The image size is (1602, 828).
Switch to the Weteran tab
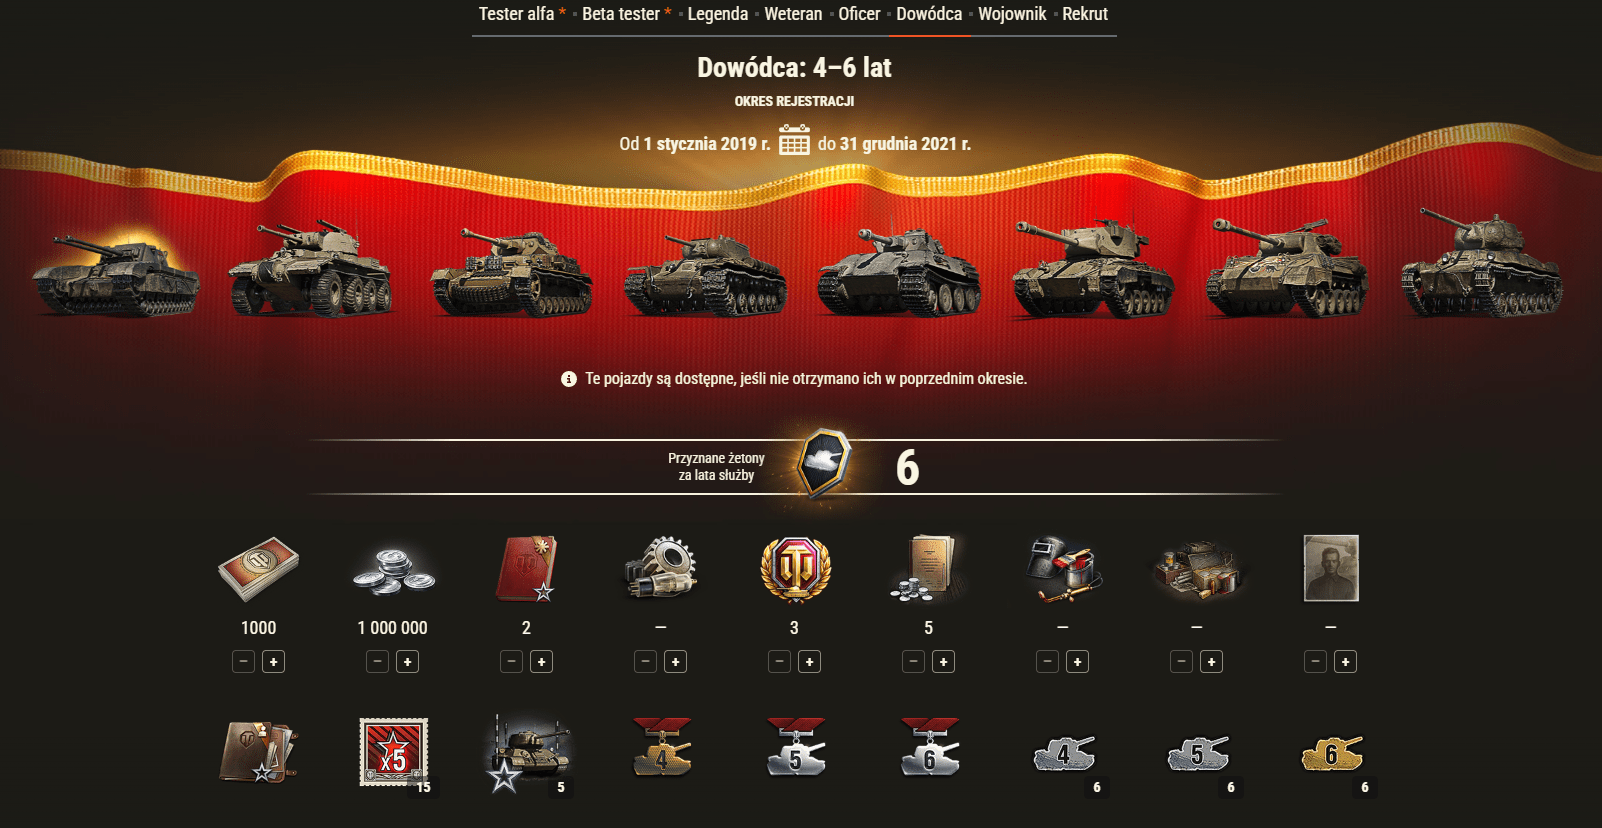tap(793, 14)
